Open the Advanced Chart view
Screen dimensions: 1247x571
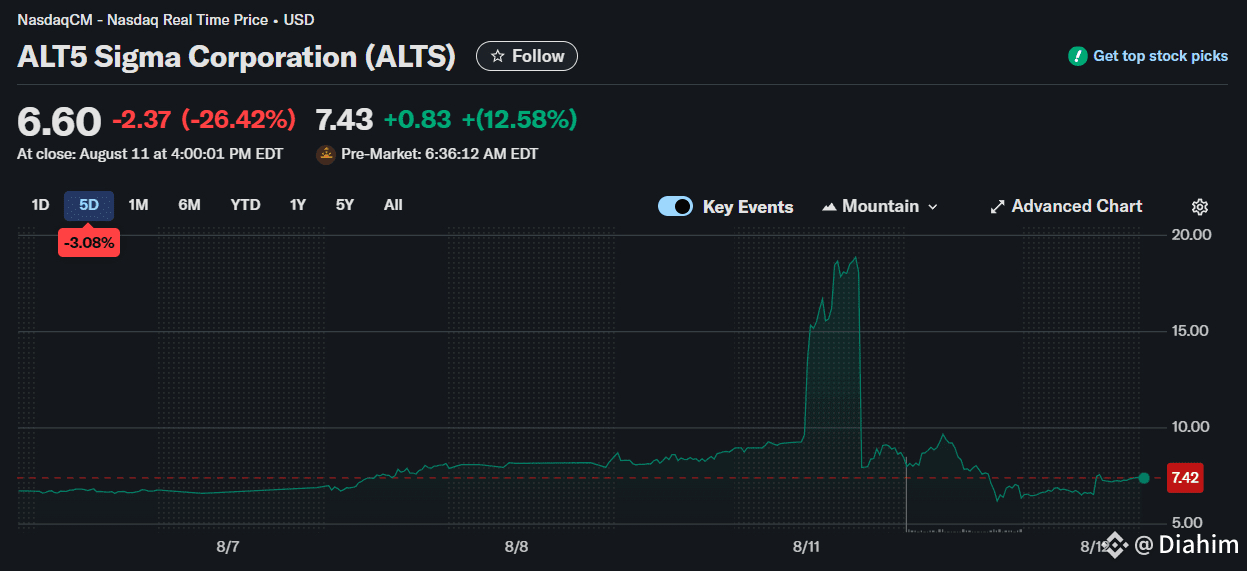[1076, 207]
